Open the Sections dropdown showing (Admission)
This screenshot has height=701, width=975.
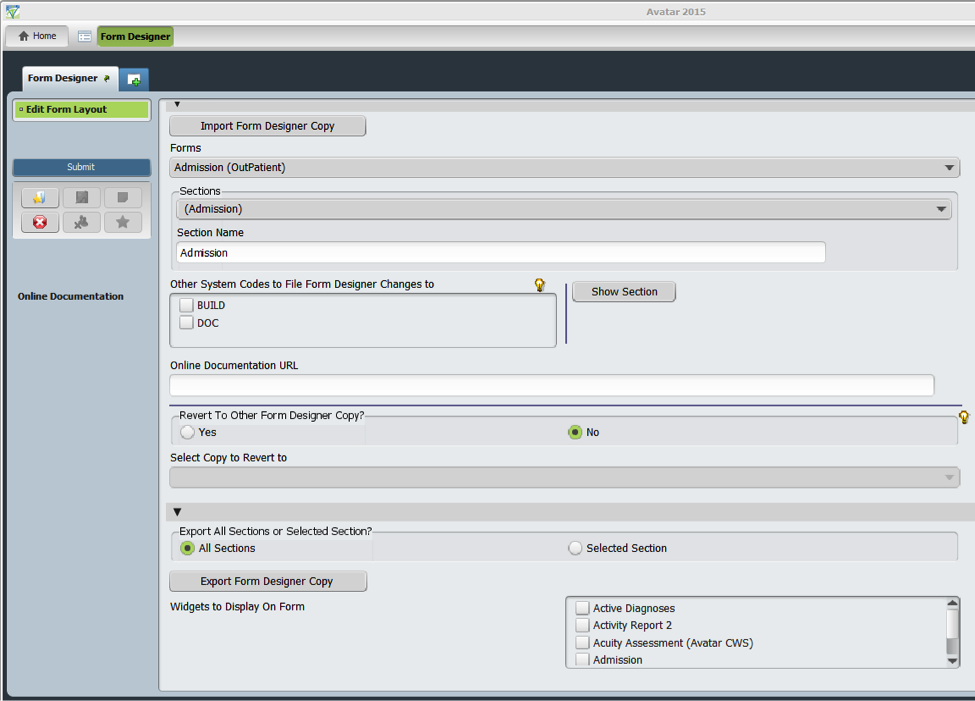click(941, 208)
